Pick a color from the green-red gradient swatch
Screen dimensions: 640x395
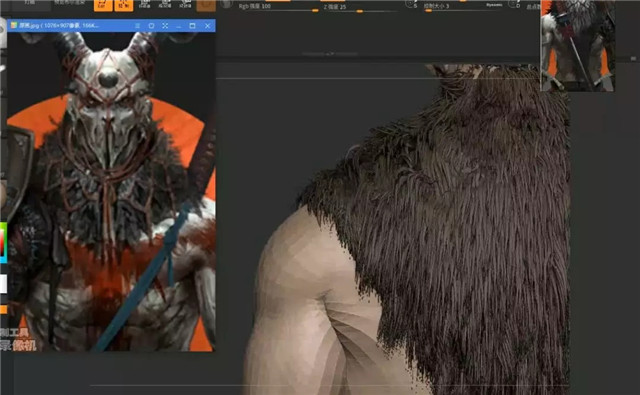[3, 242]
